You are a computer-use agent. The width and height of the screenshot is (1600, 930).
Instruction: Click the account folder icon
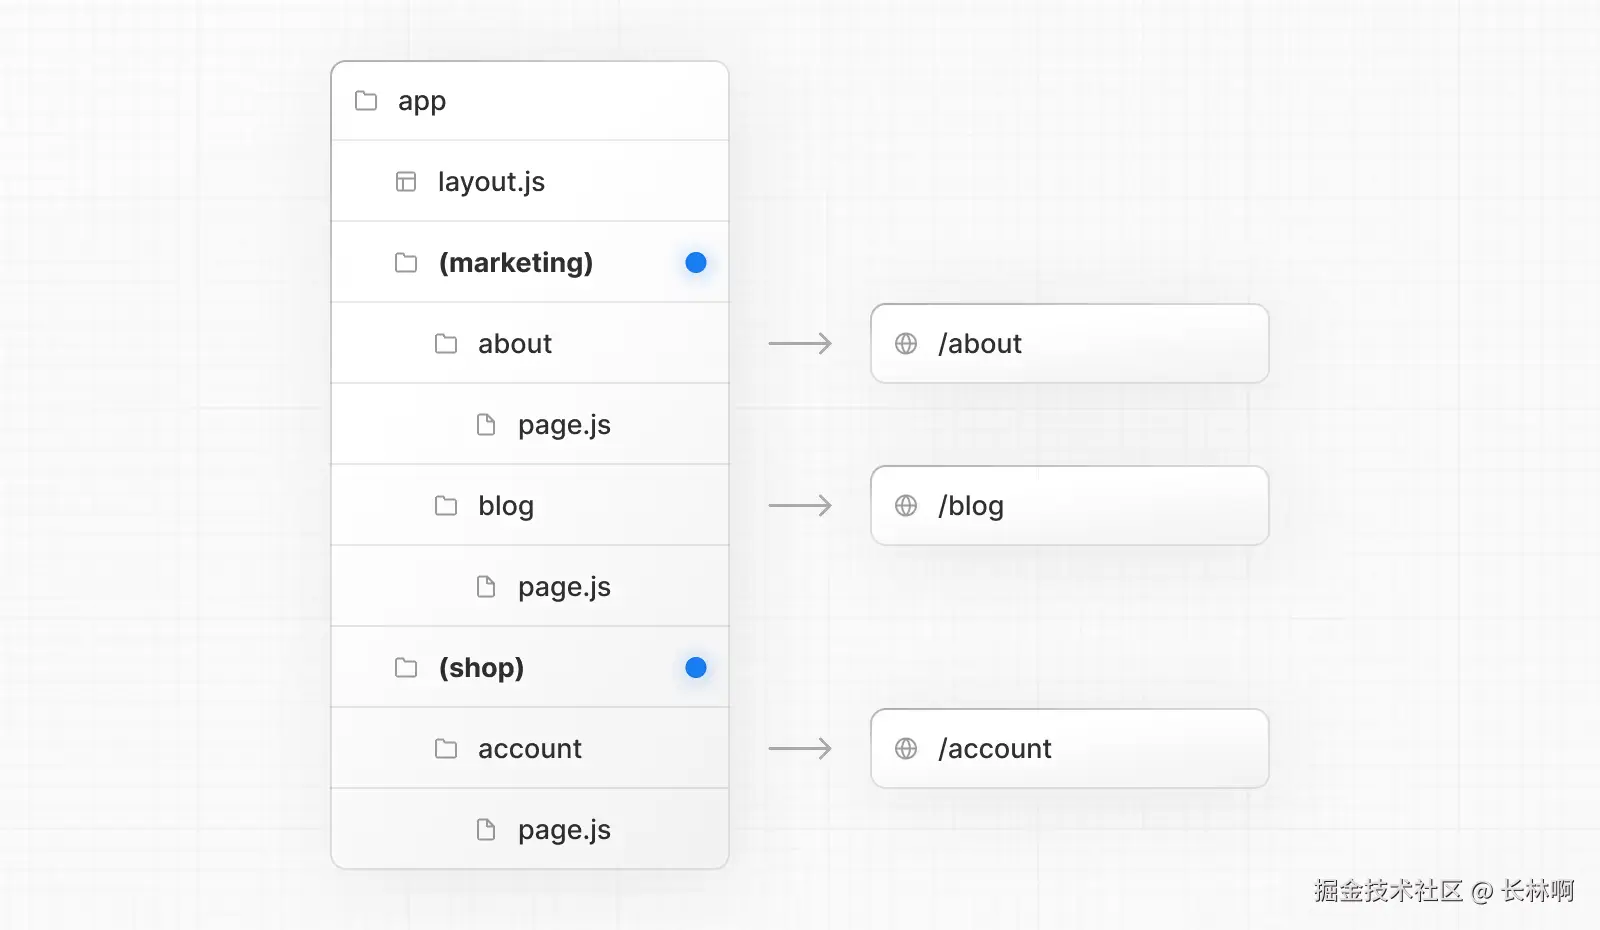tap(446, 749)
